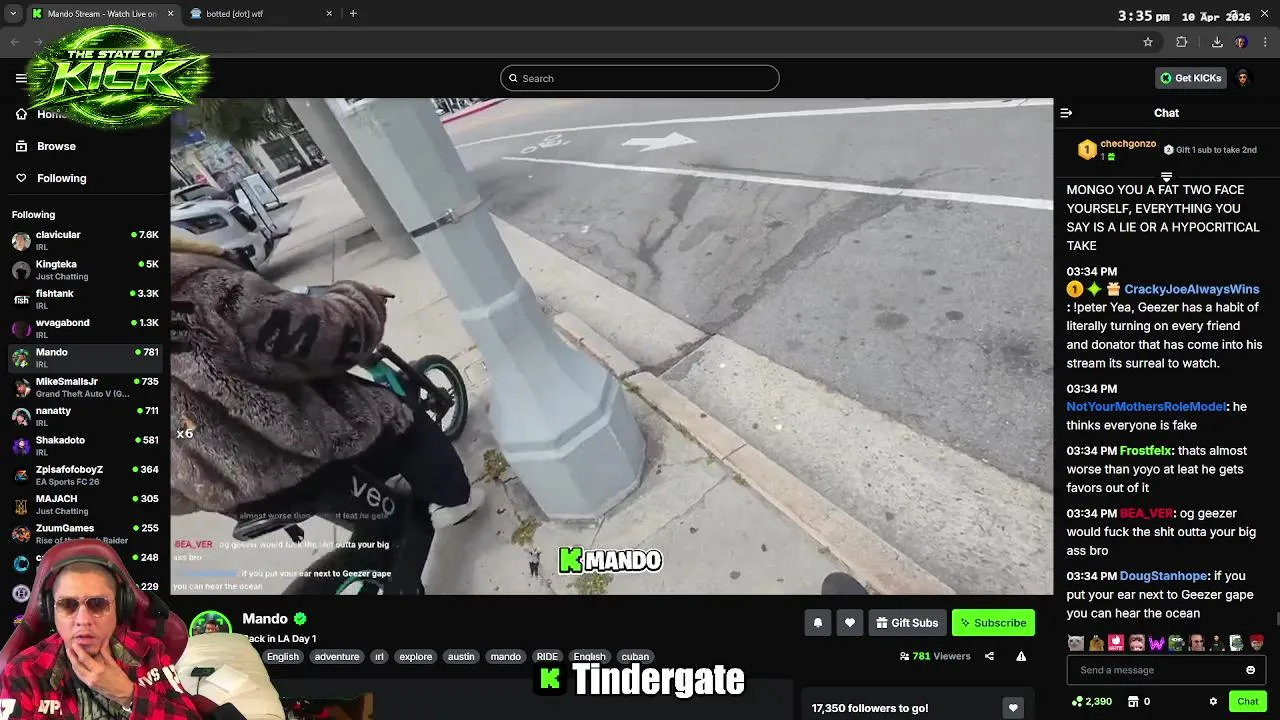1280x720 pixels.
Task: Open wvagabond channel in Following list
Action: 85,329
